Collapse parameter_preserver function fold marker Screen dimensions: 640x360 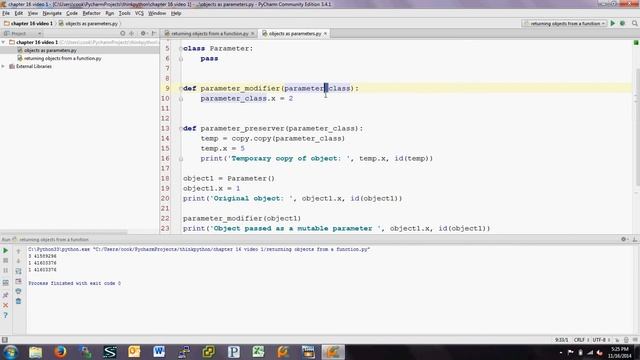coord(180,129)
